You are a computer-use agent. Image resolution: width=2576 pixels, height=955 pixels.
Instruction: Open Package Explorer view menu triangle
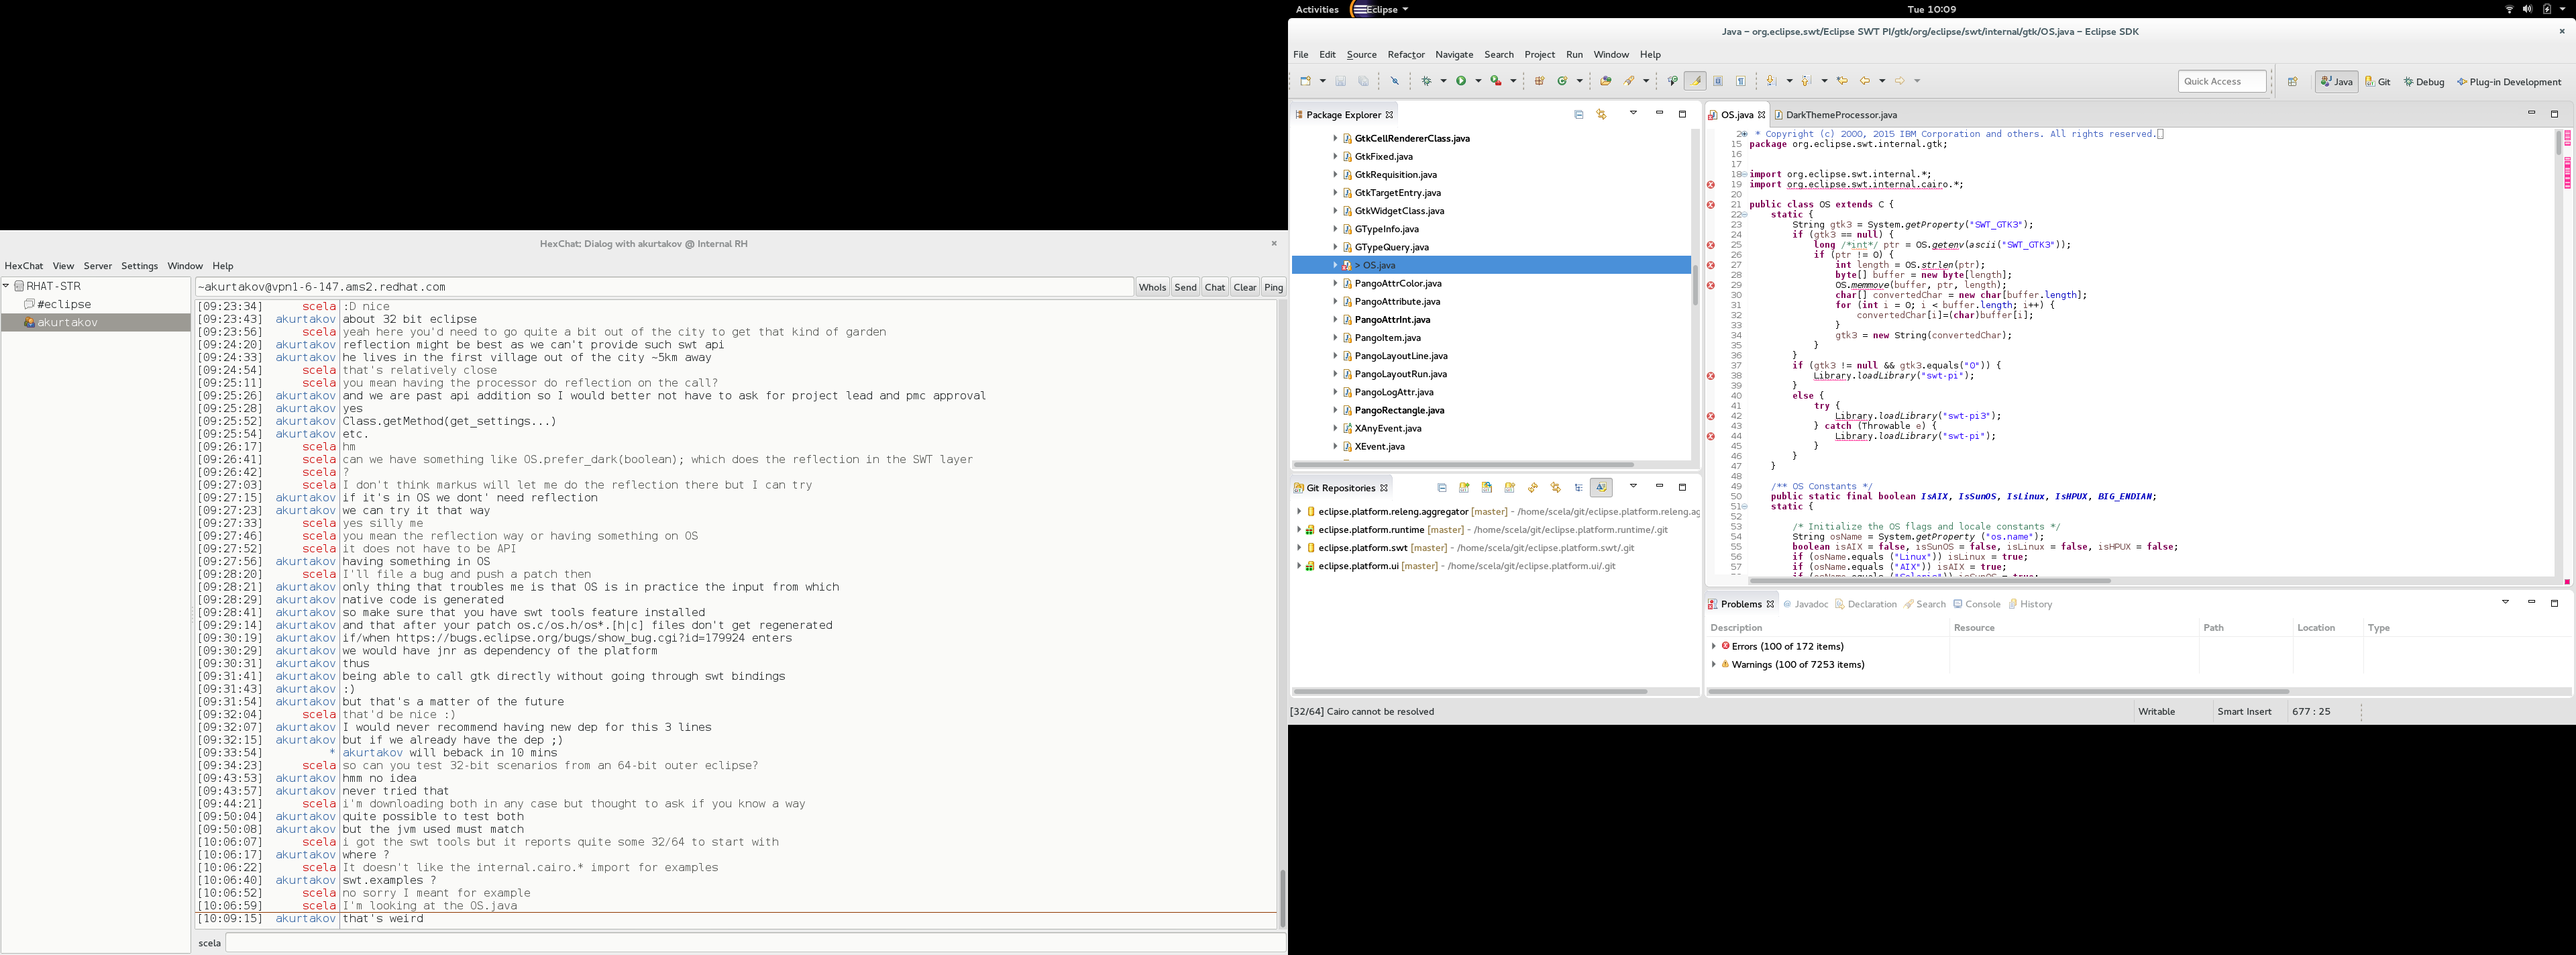point(1634,113)
